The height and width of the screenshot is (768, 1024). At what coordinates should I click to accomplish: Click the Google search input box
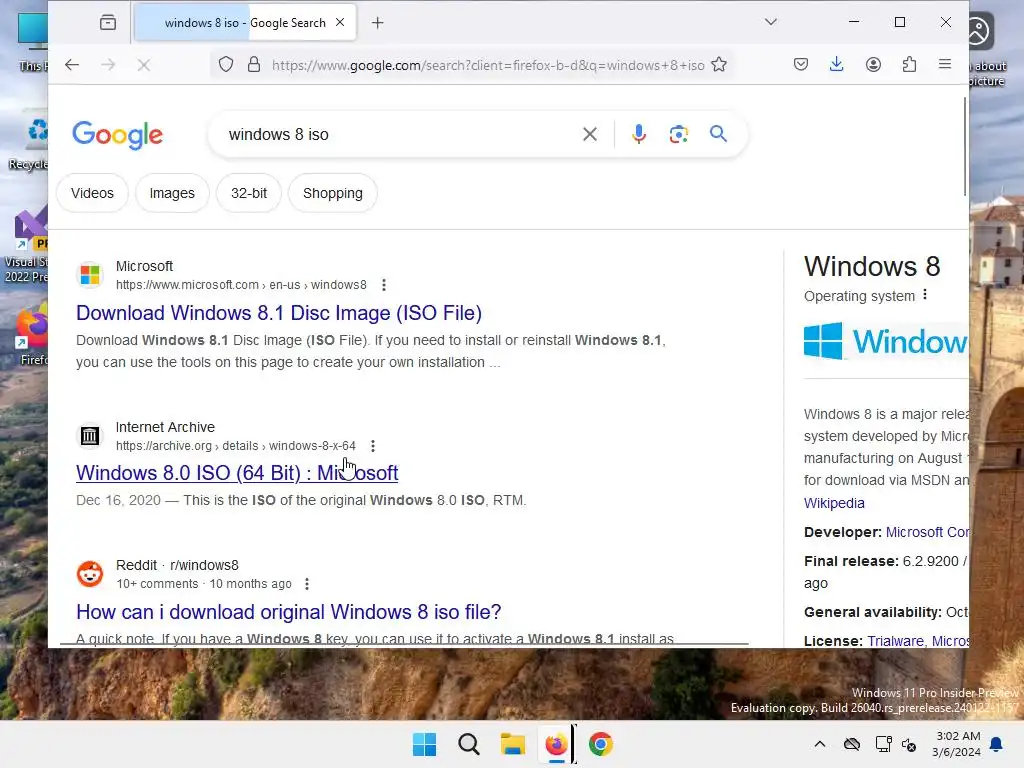pyautogui.click(x=398, y=135)
